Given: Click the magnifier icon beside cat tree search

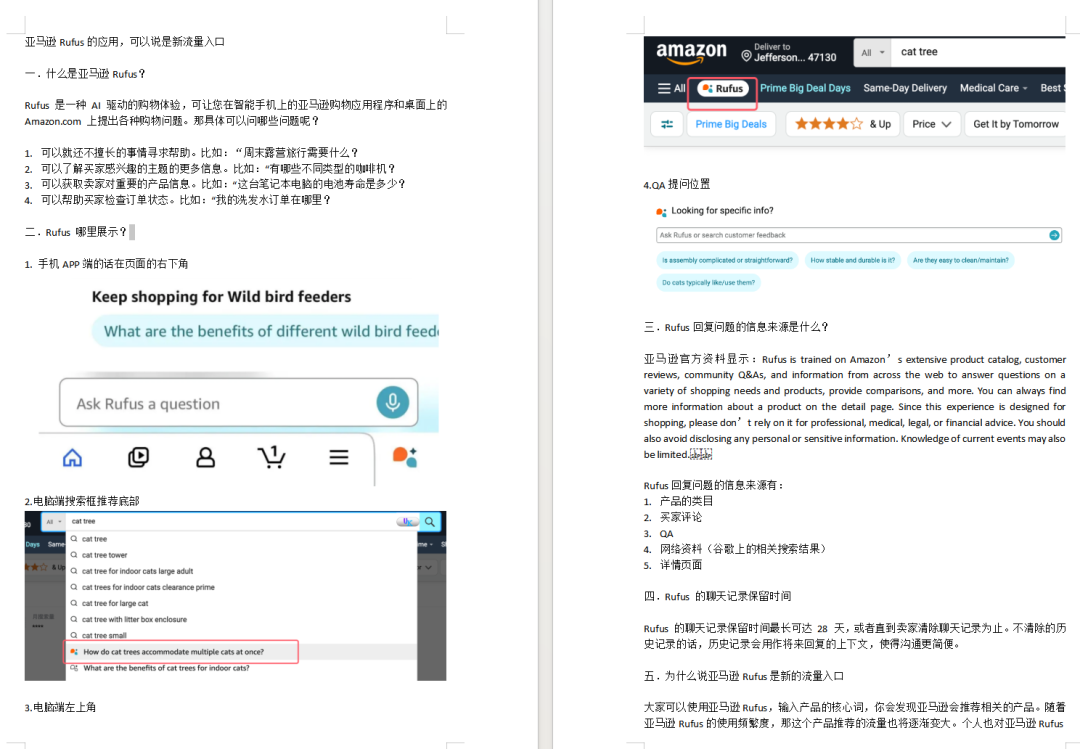Looking at the screenshot, I should (430, 521).
